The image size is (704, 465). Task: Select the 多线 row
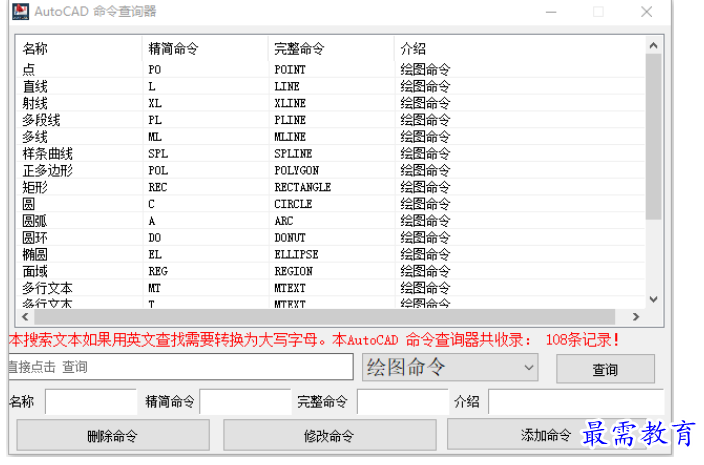(x=331, y=137)
